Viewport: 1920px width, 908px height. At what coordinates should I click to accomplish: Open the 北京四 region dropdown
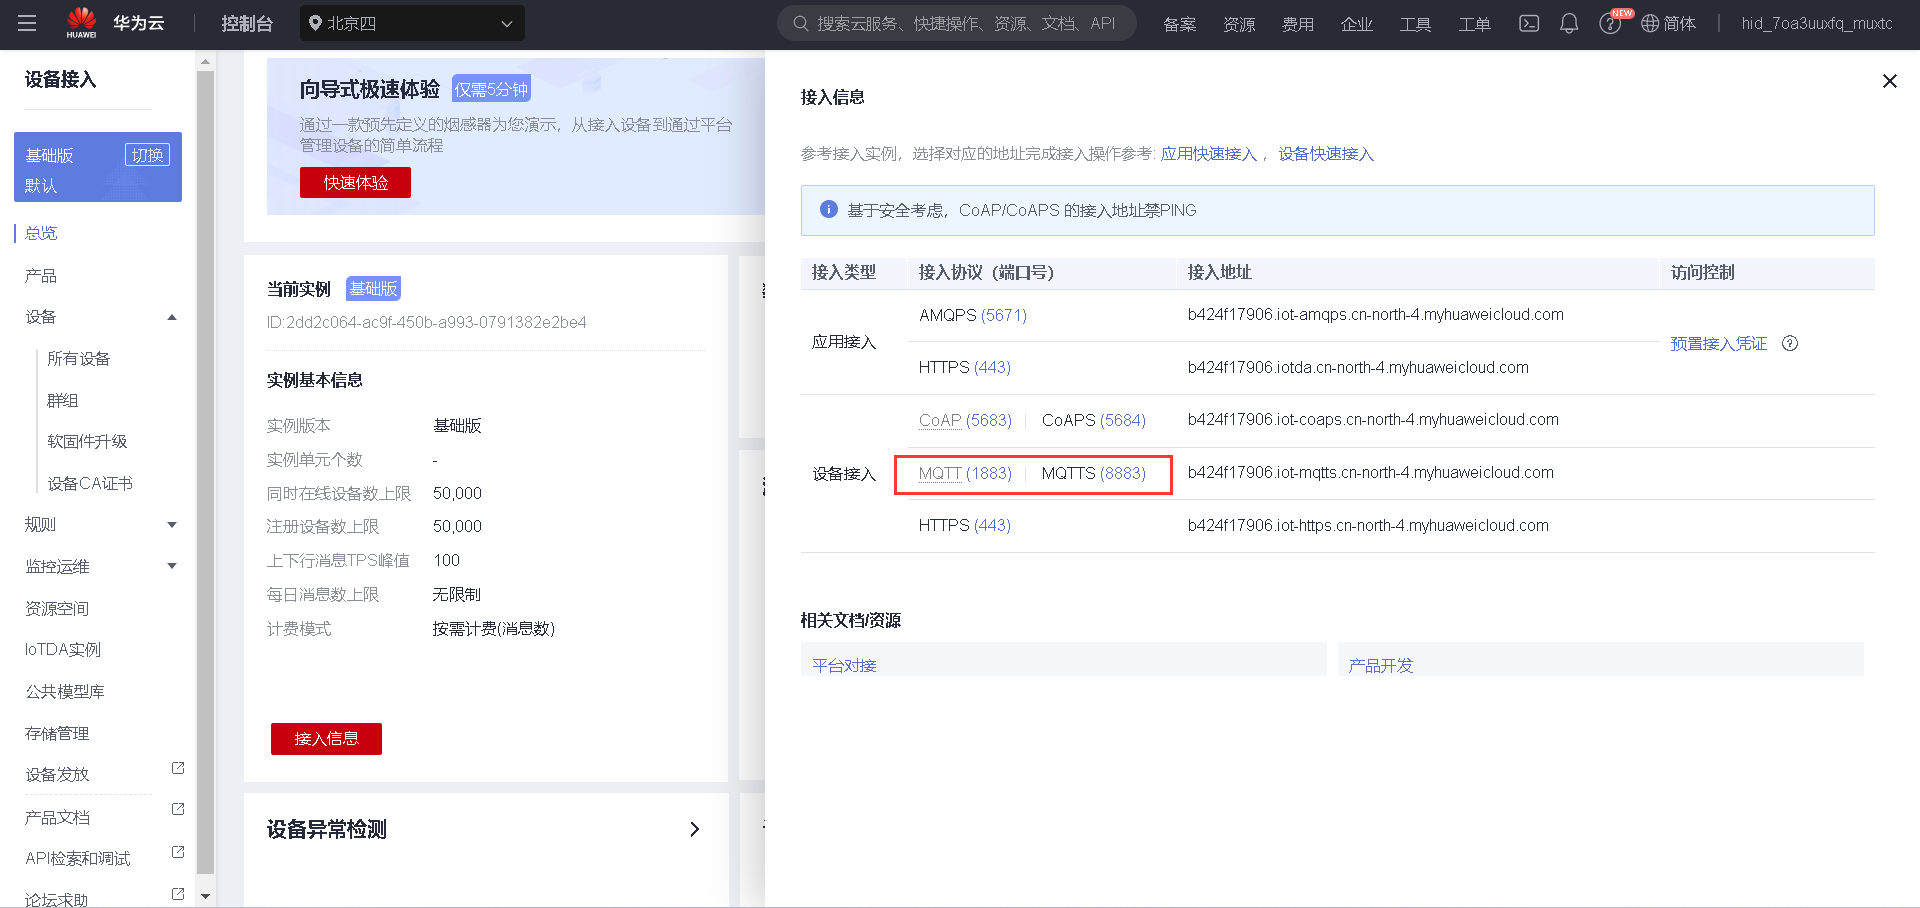tap(412, 23)
